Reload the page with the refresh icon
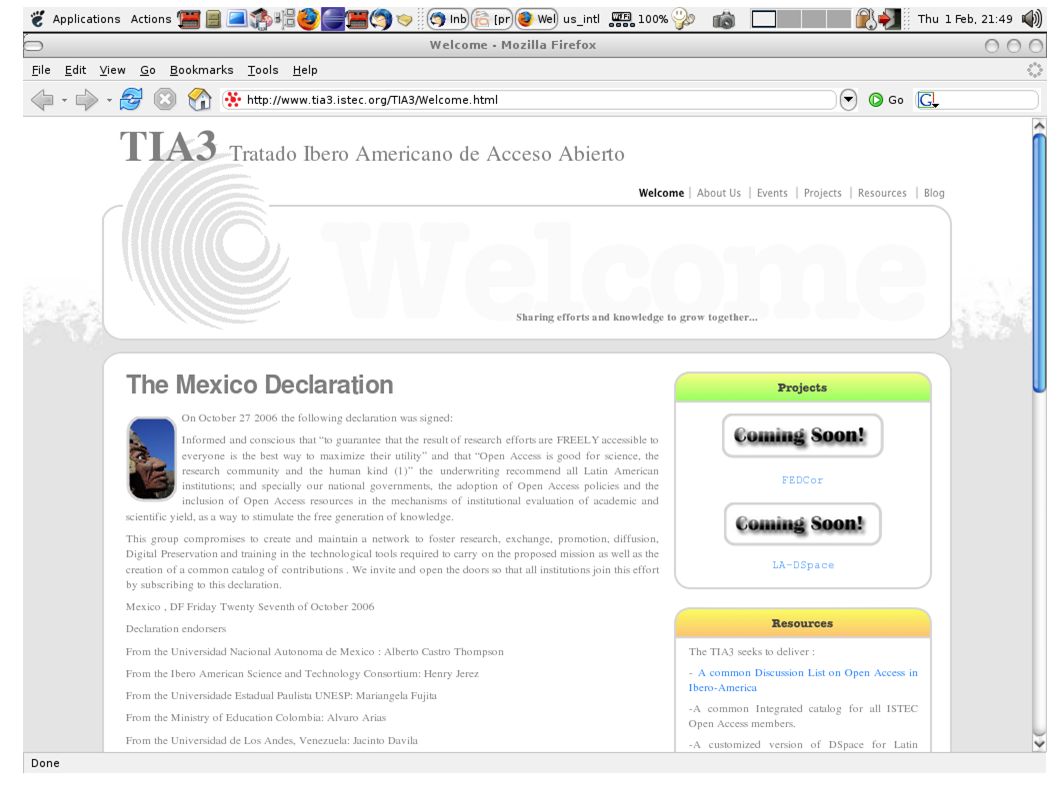 [x=131, y=100]
